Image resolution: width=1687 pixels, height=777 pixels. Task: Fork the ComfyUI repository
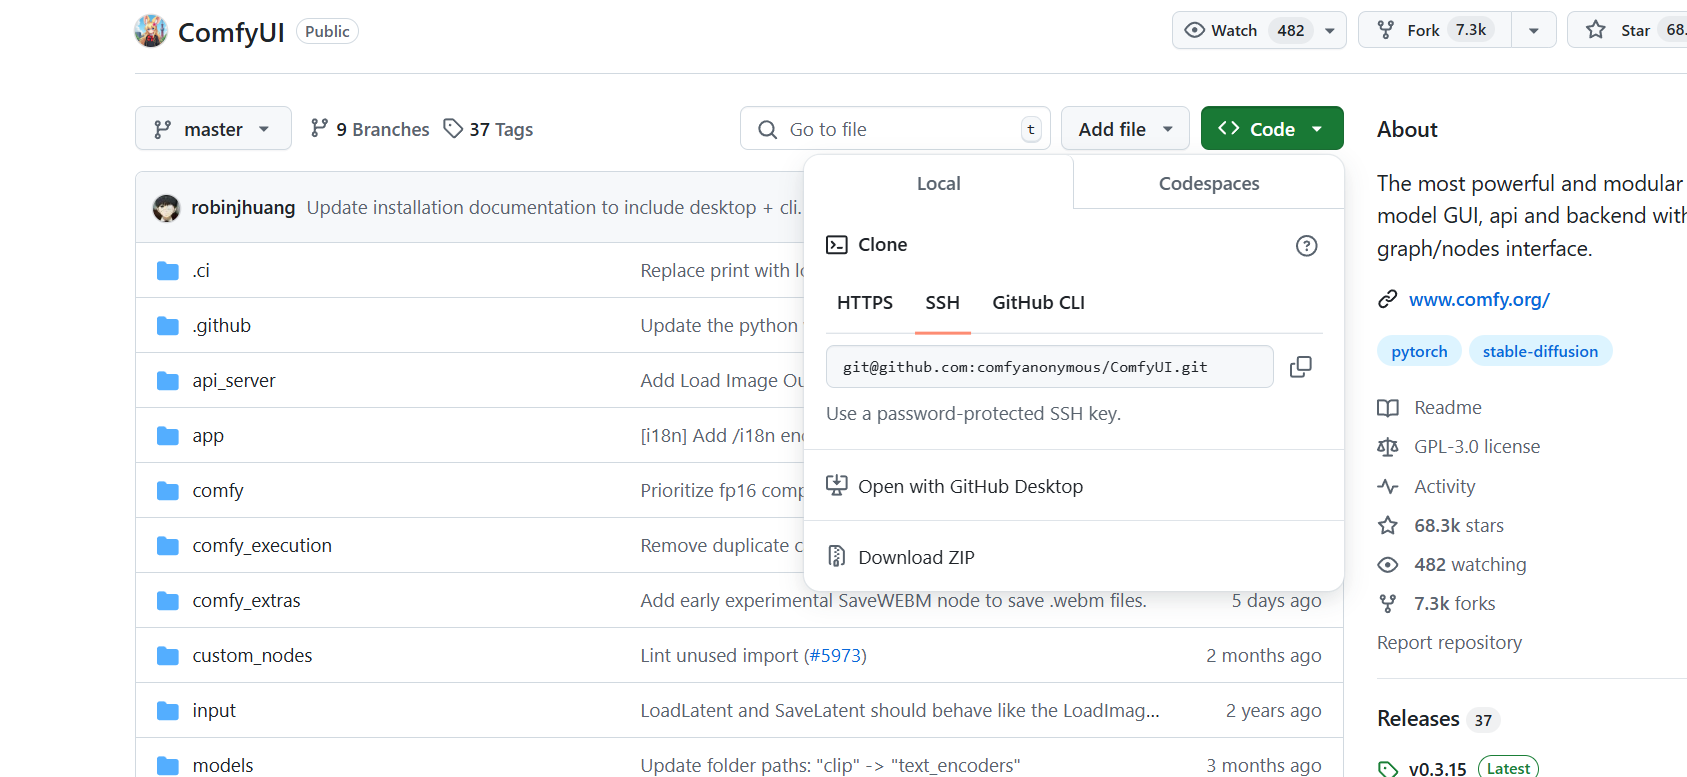click(x=1435, y=30)
